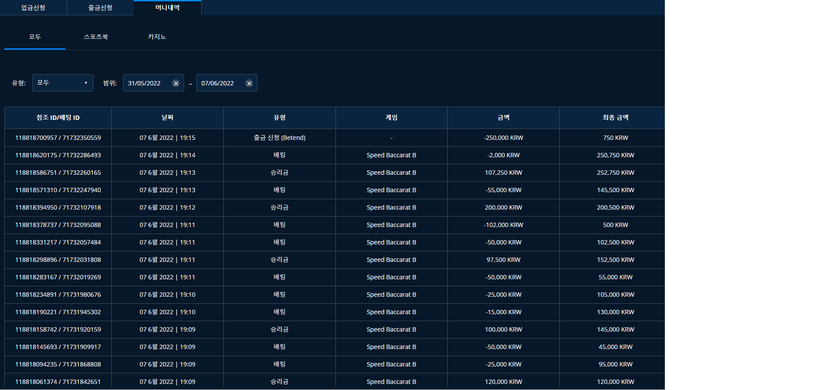
Task: Click the 97,500 KRW amount
Action: 503,260
